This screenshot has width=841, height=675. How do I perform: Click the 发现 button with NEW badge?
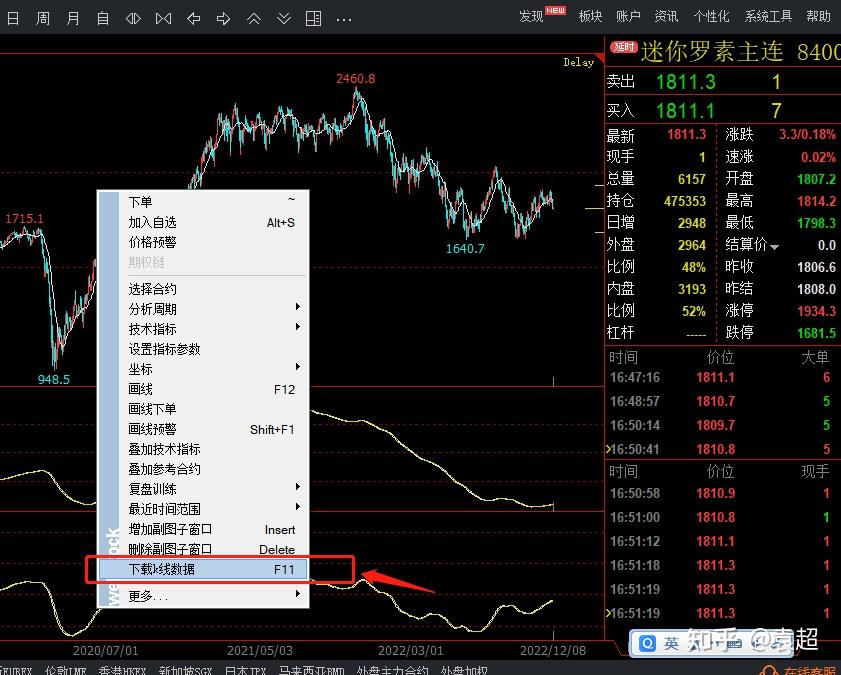point(533,17)
